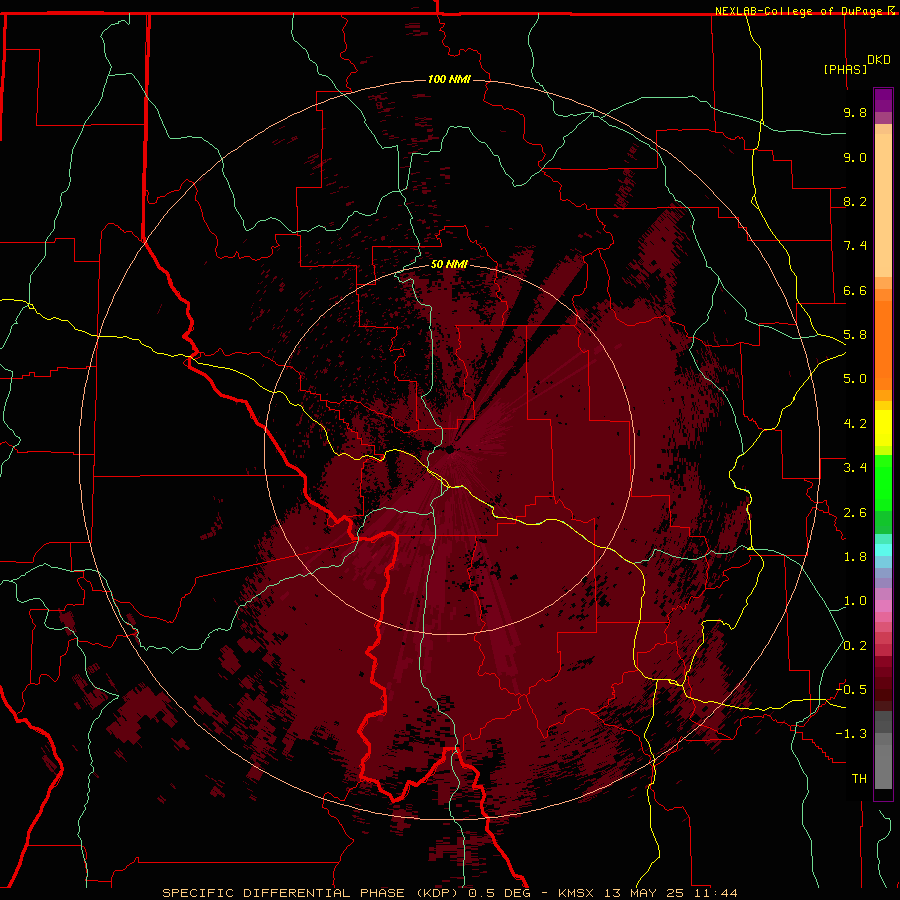
Task: Click the 9.0 scale value
Action: pyautogui.click(x=855, y=157)
